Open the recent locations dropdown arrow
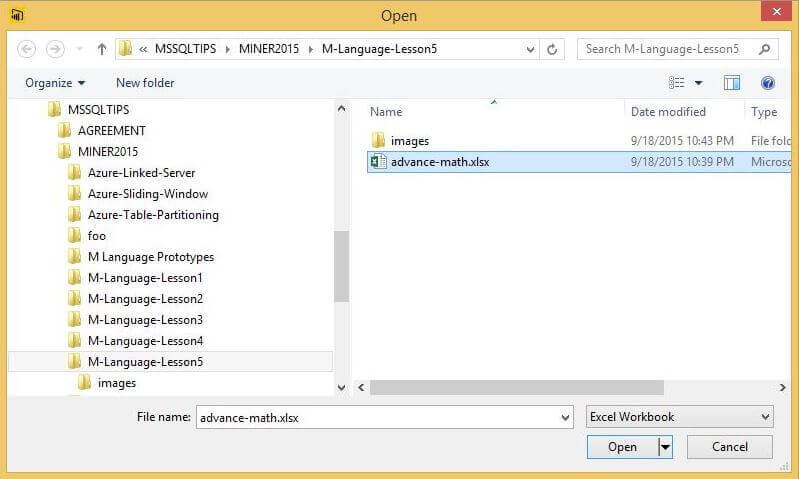 (79, 49)
